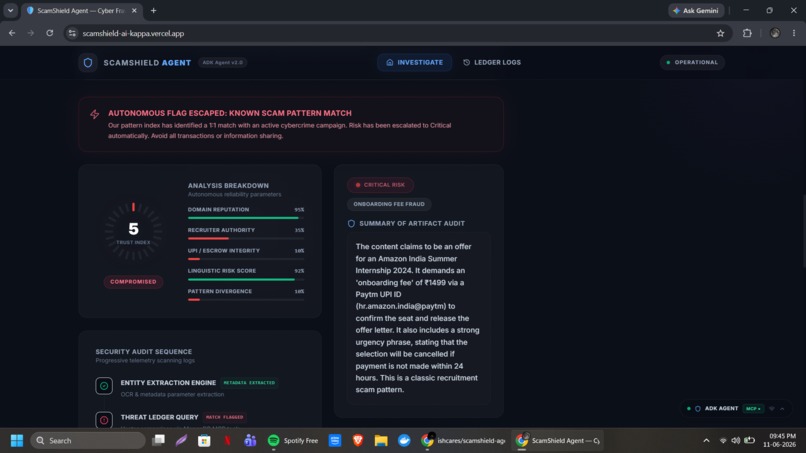
Task: Bookmark this page with star icon
Action: pyautogui.click(x=720, y=33)
